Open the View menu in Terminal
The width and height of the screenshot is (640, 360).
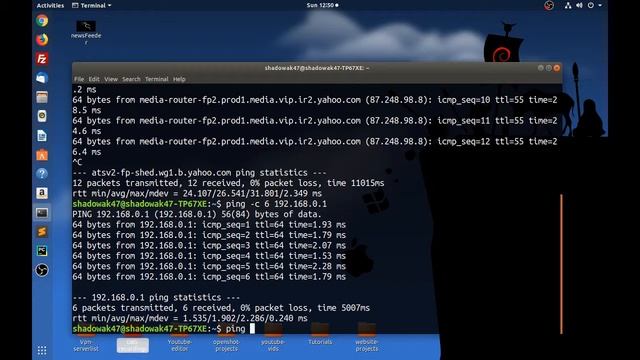click(111, 79)
